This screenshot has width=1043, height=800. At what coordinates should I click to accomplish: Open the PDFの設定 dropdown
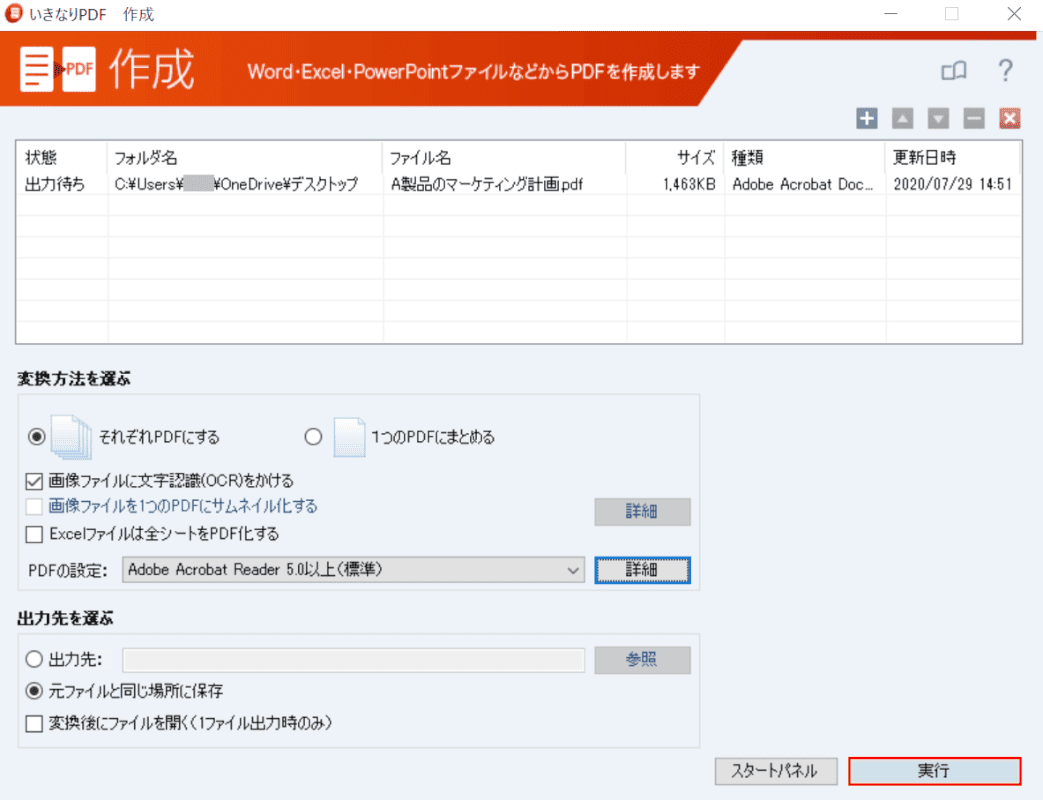click(353, 570)
